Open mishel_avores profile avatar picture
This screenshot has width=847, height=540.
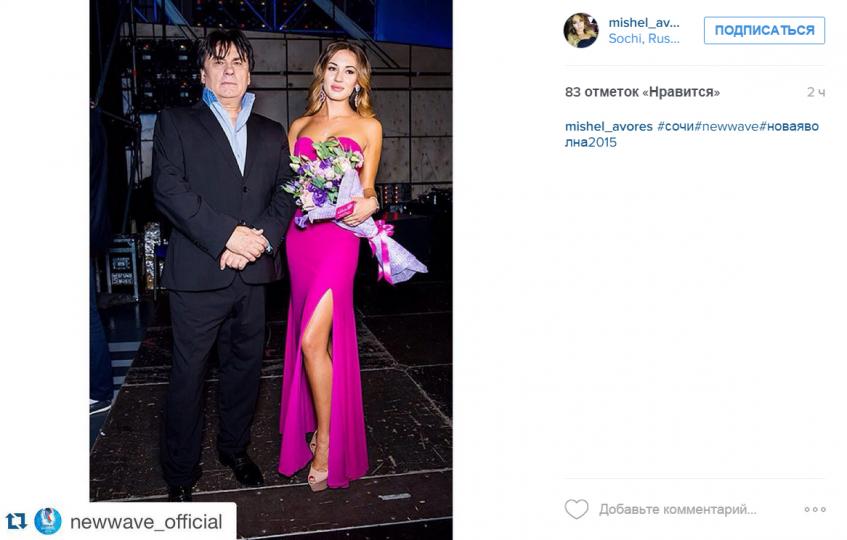coord(581,31)
